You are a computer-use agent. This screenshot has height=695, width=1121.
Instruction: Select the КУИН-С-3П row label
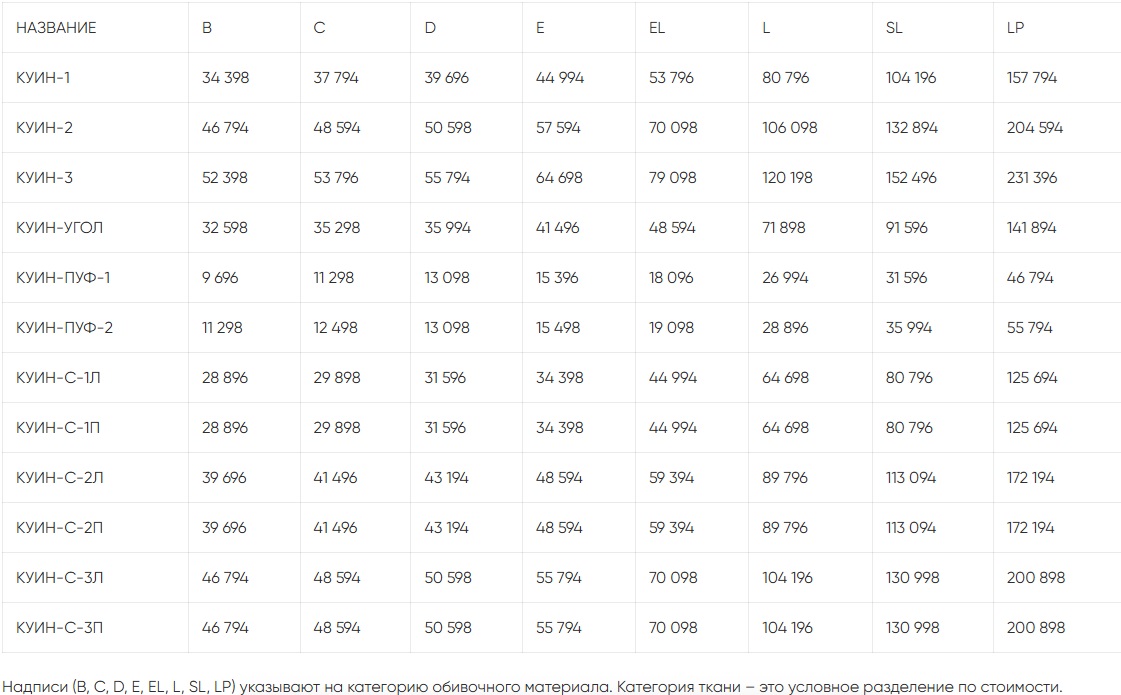pyautogui.click(x=60, y=628)
